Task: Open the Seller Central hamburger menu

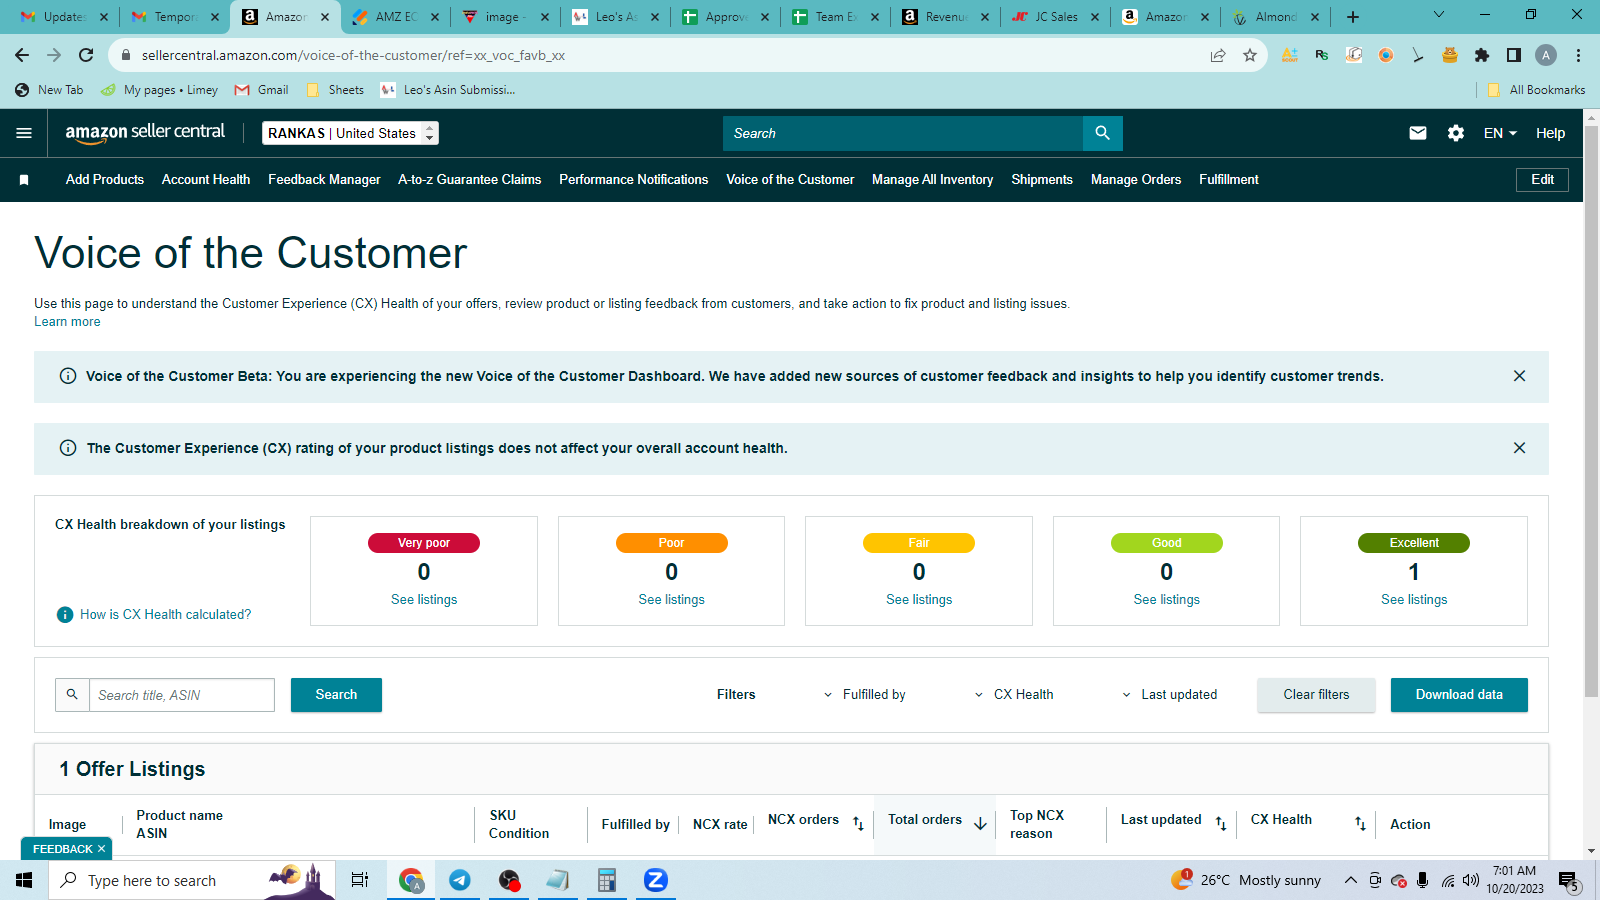Action: [24, 133]
